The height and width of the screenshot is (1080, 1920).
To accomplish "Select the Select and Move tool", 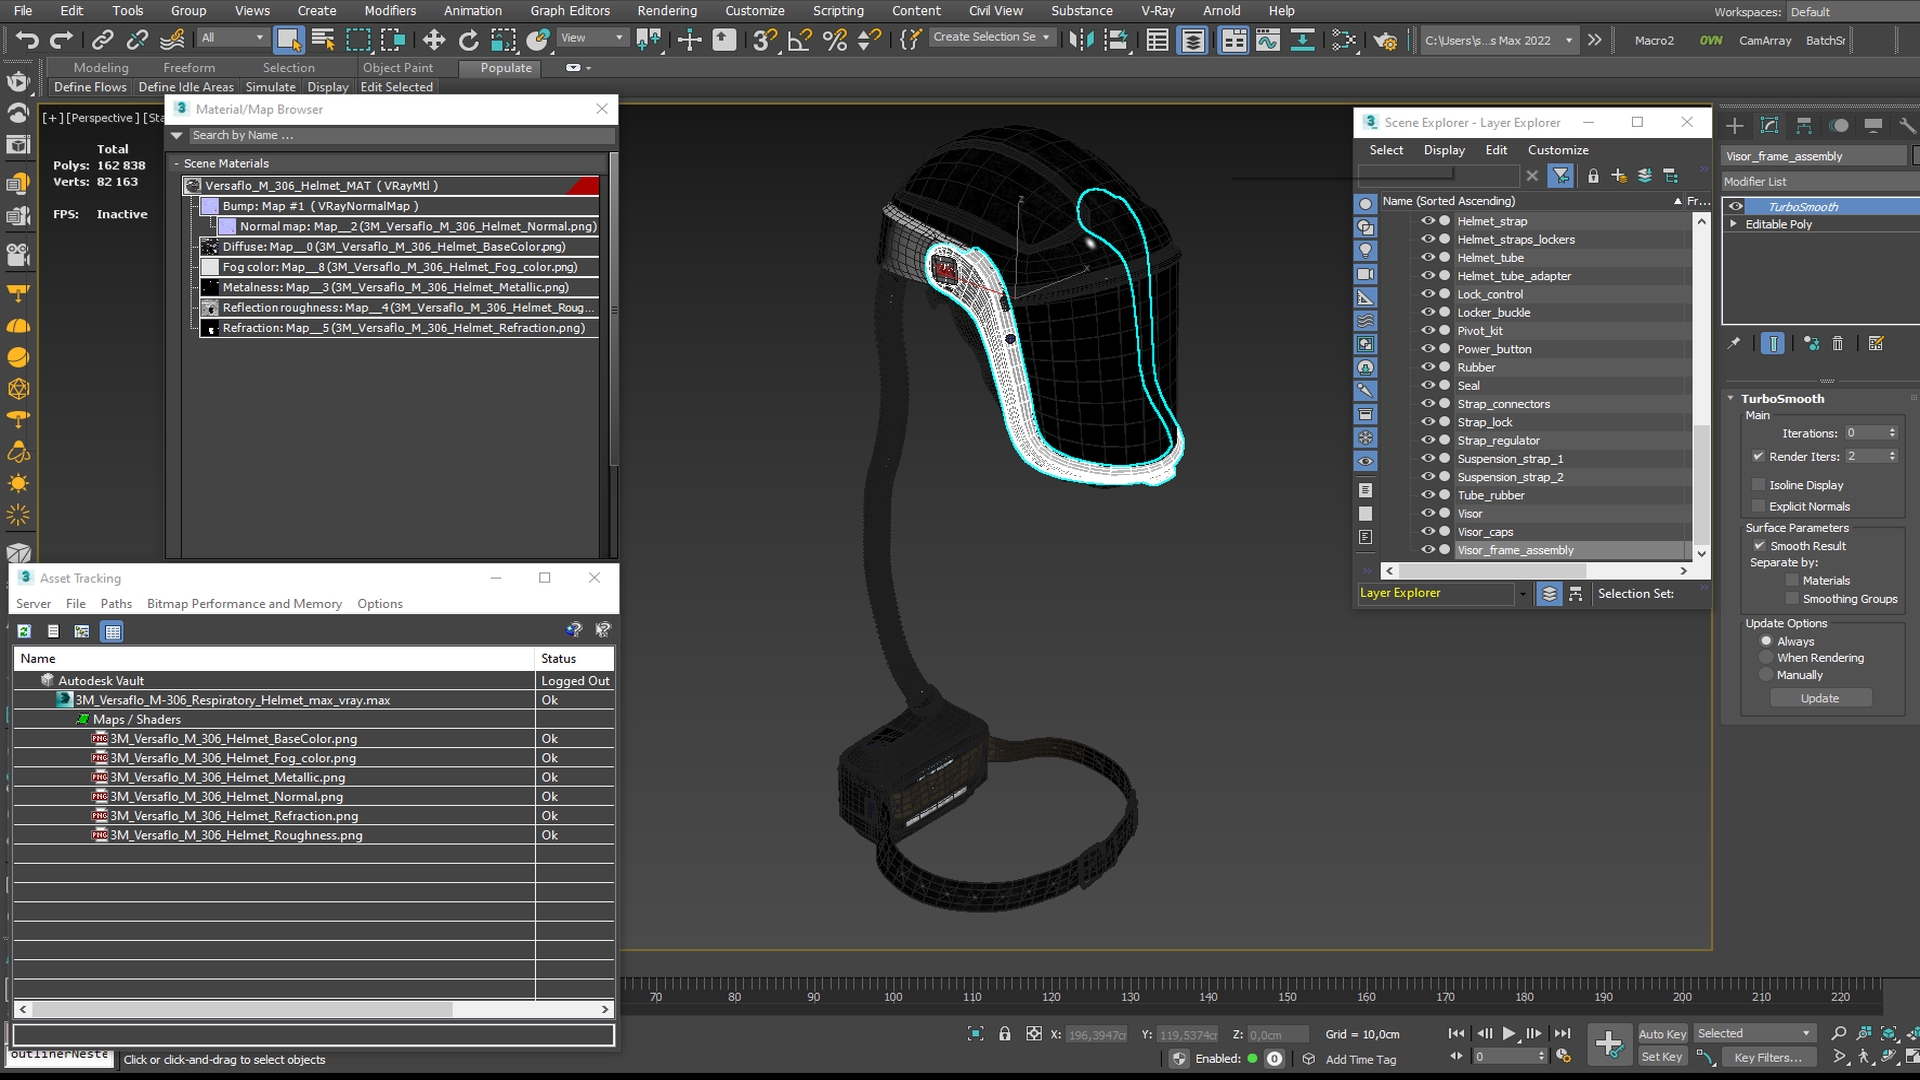I will [433, 40].
